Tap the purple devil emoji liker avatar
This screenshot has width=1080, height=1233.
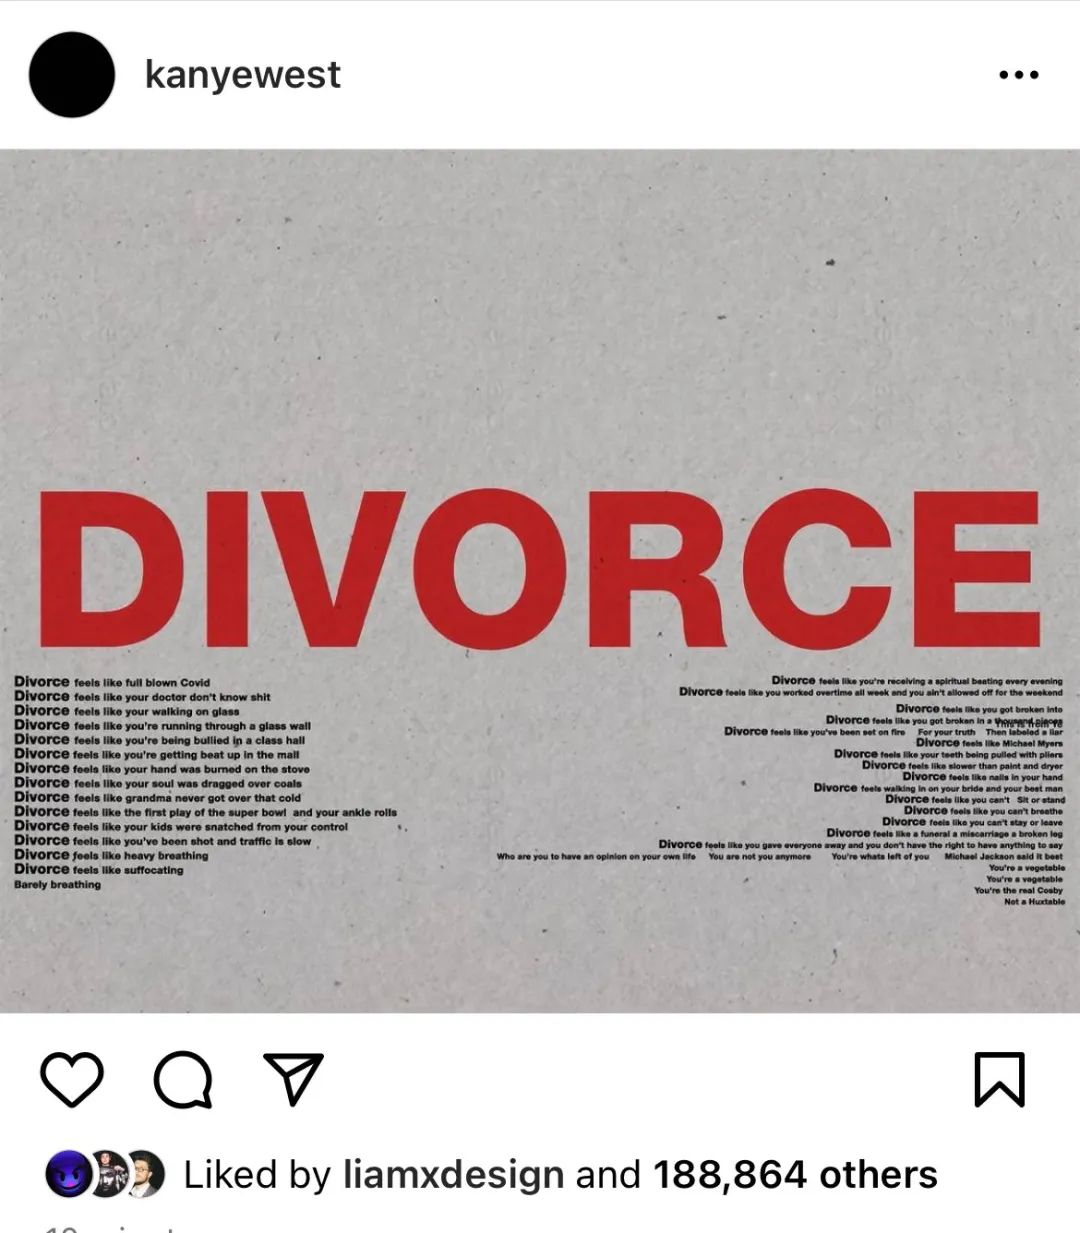(67, 1174)
